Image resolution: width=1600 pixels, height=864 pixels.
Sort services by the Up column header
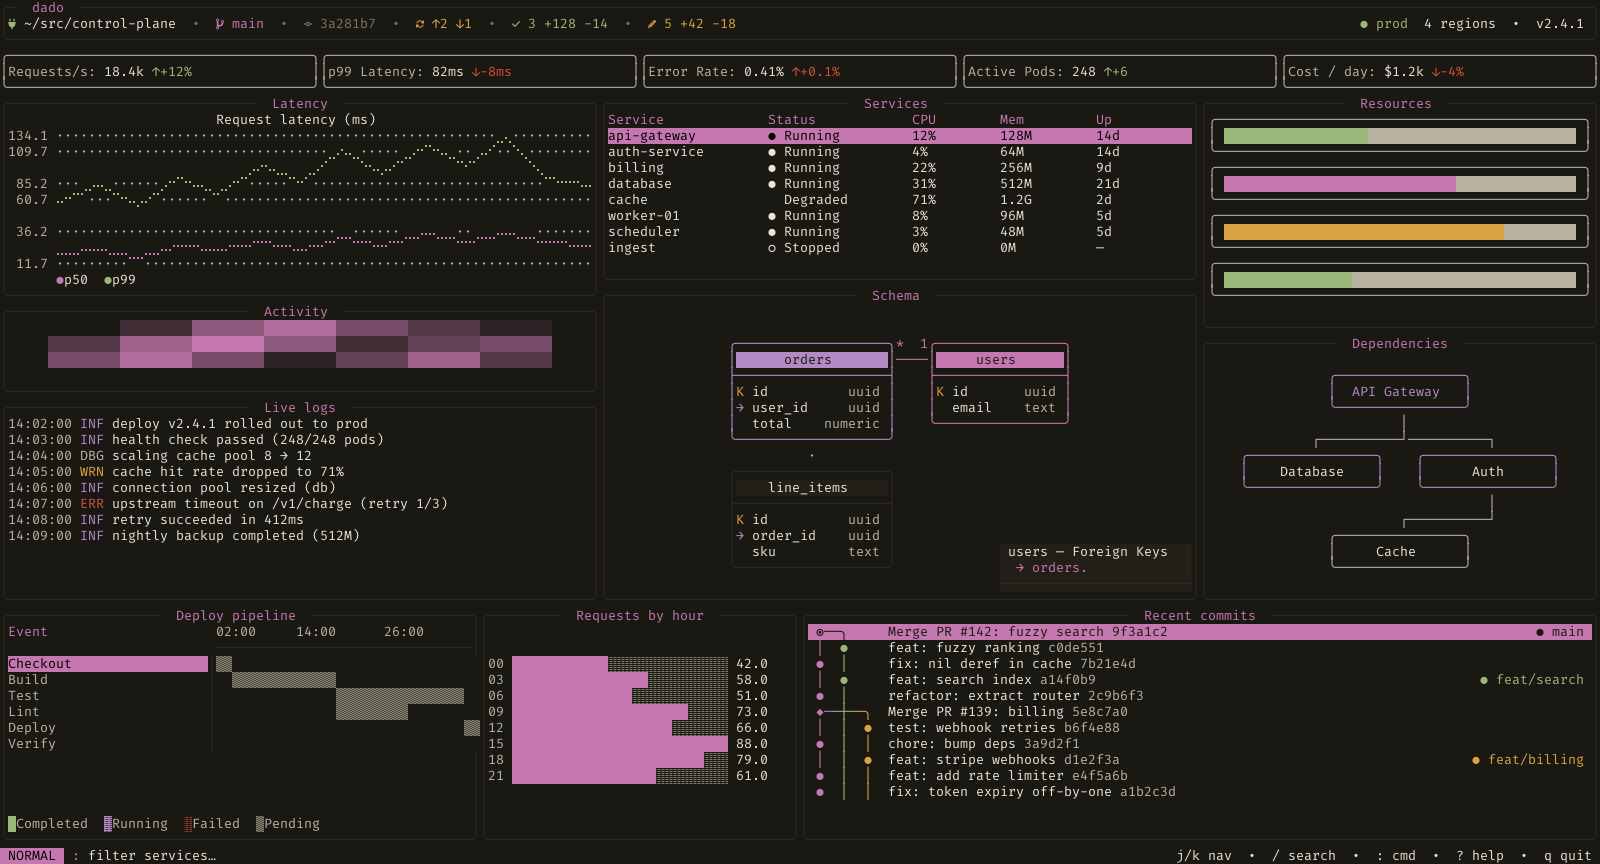click(1104, 120)
